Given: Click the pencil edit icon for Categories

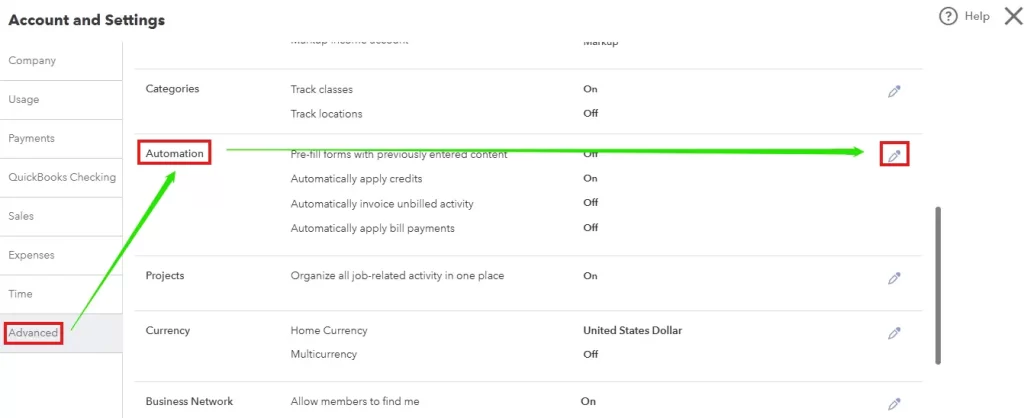Looking at the screenshot, I should point(894,91).
